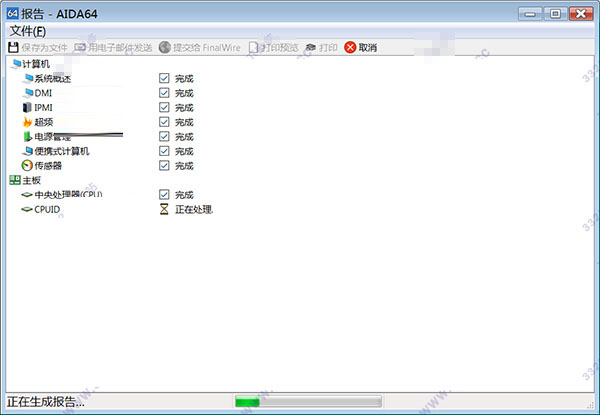This screenshot has height=415, width=600.
Task: Click the 超频 flame icon
Action: pyautogui.click(x=27, y=122)
